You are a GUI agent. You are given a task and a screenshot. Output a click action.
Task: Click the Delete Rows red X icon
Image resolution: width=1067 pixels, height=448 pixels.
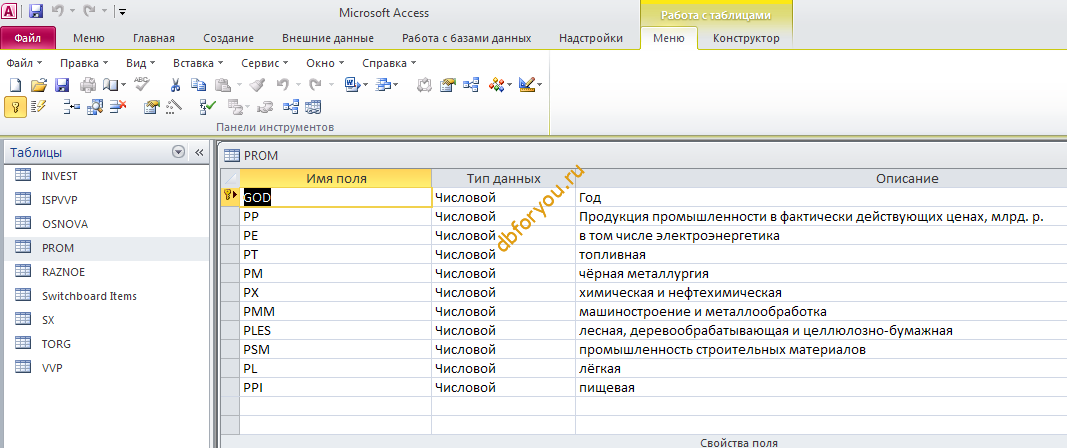118,106
